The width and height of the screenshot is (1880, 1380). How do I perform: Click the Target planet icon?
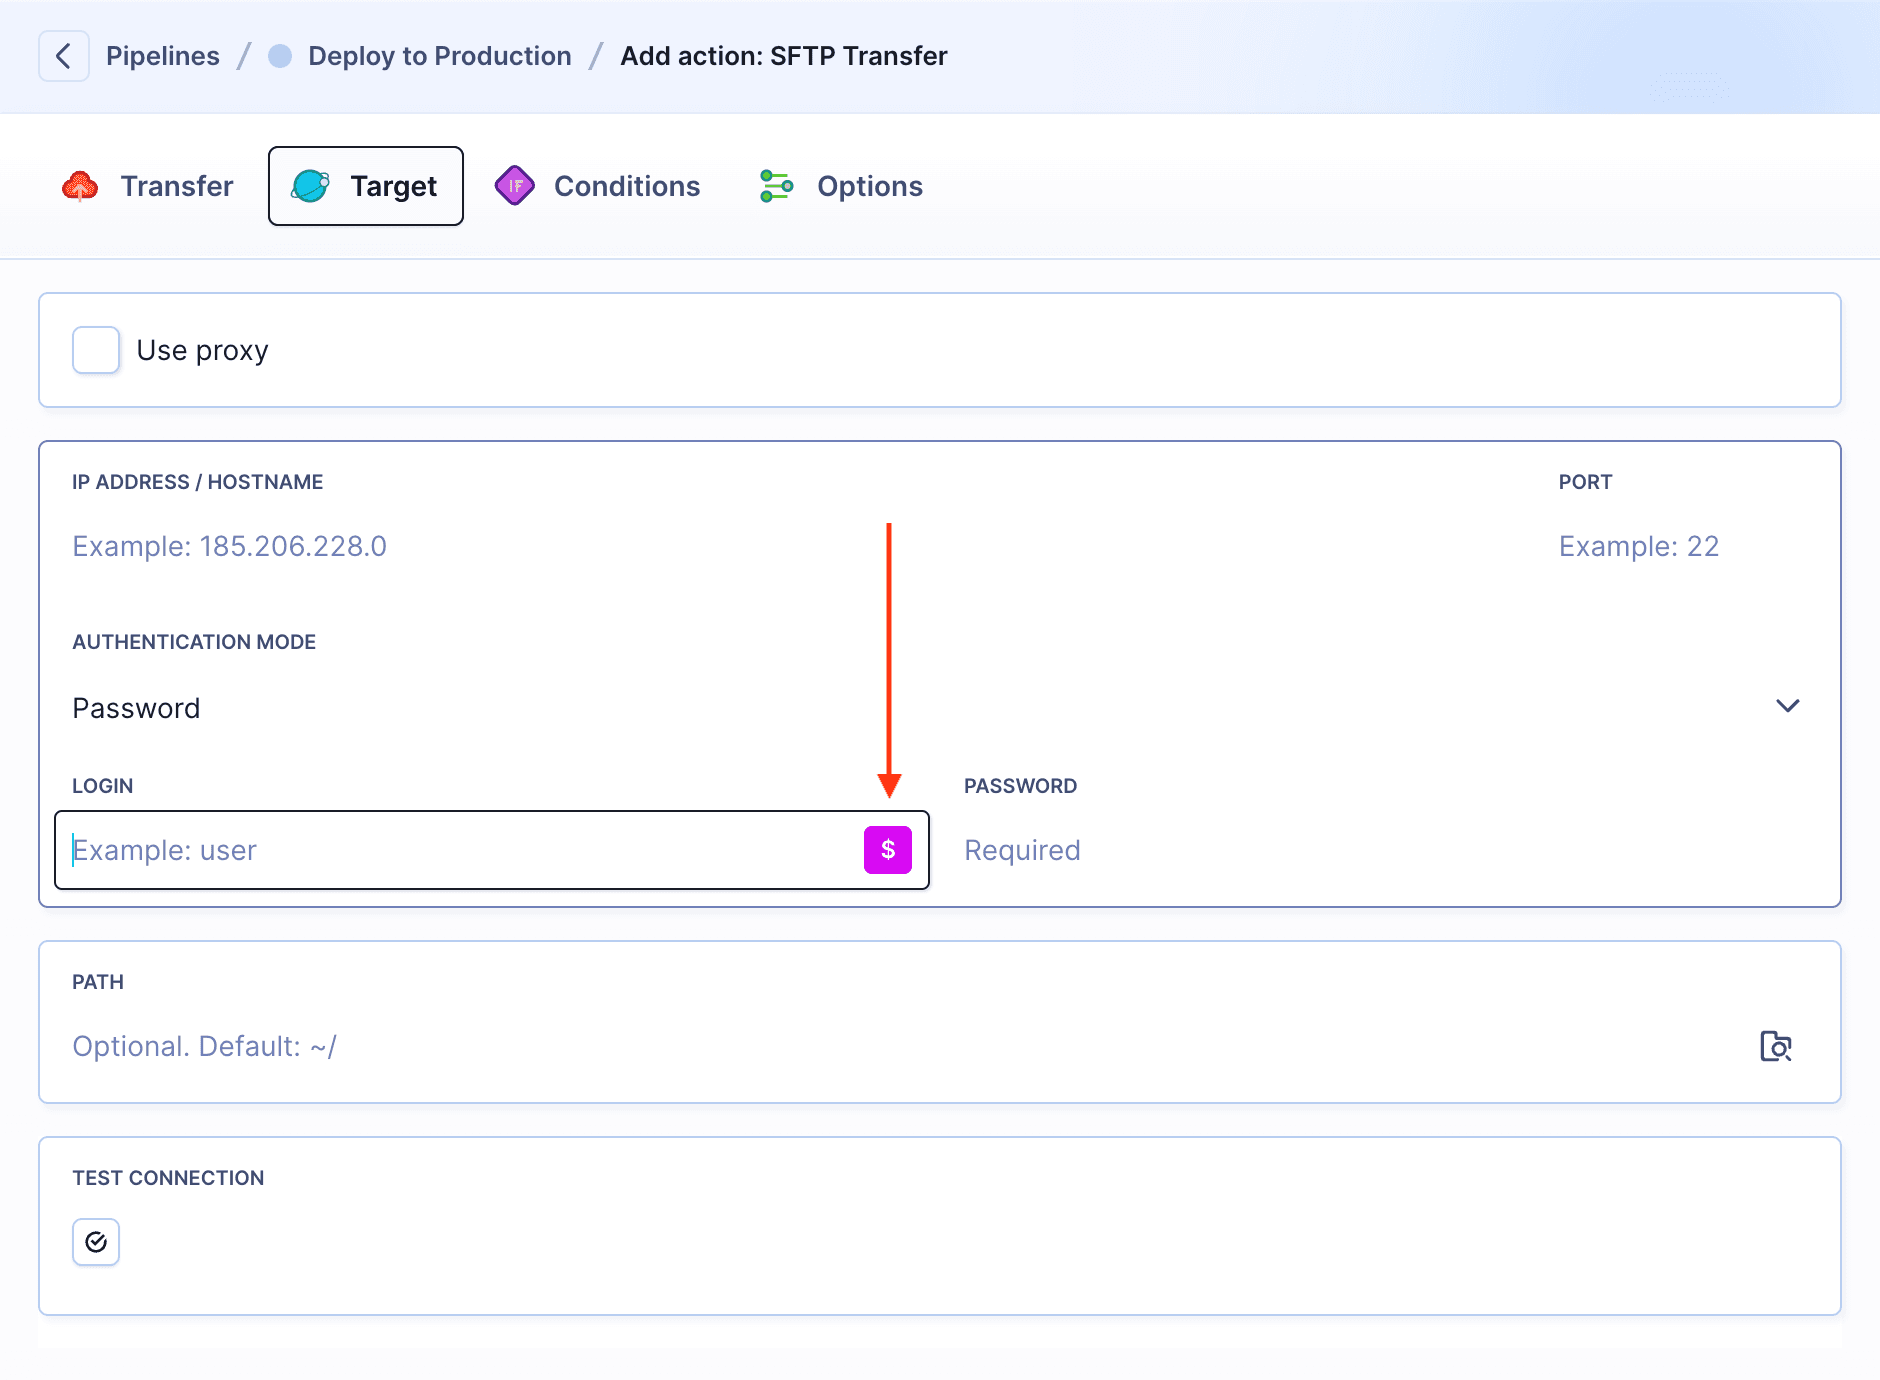tap(311, 184)
